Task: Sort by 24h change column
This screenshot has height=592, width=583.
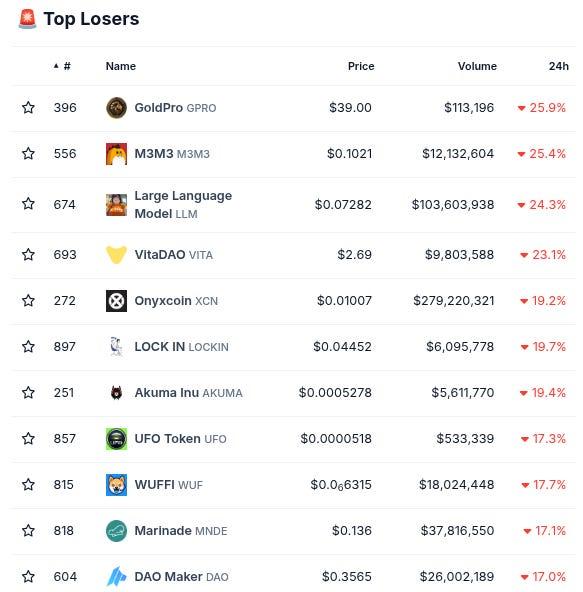Action: click(558, 66)
